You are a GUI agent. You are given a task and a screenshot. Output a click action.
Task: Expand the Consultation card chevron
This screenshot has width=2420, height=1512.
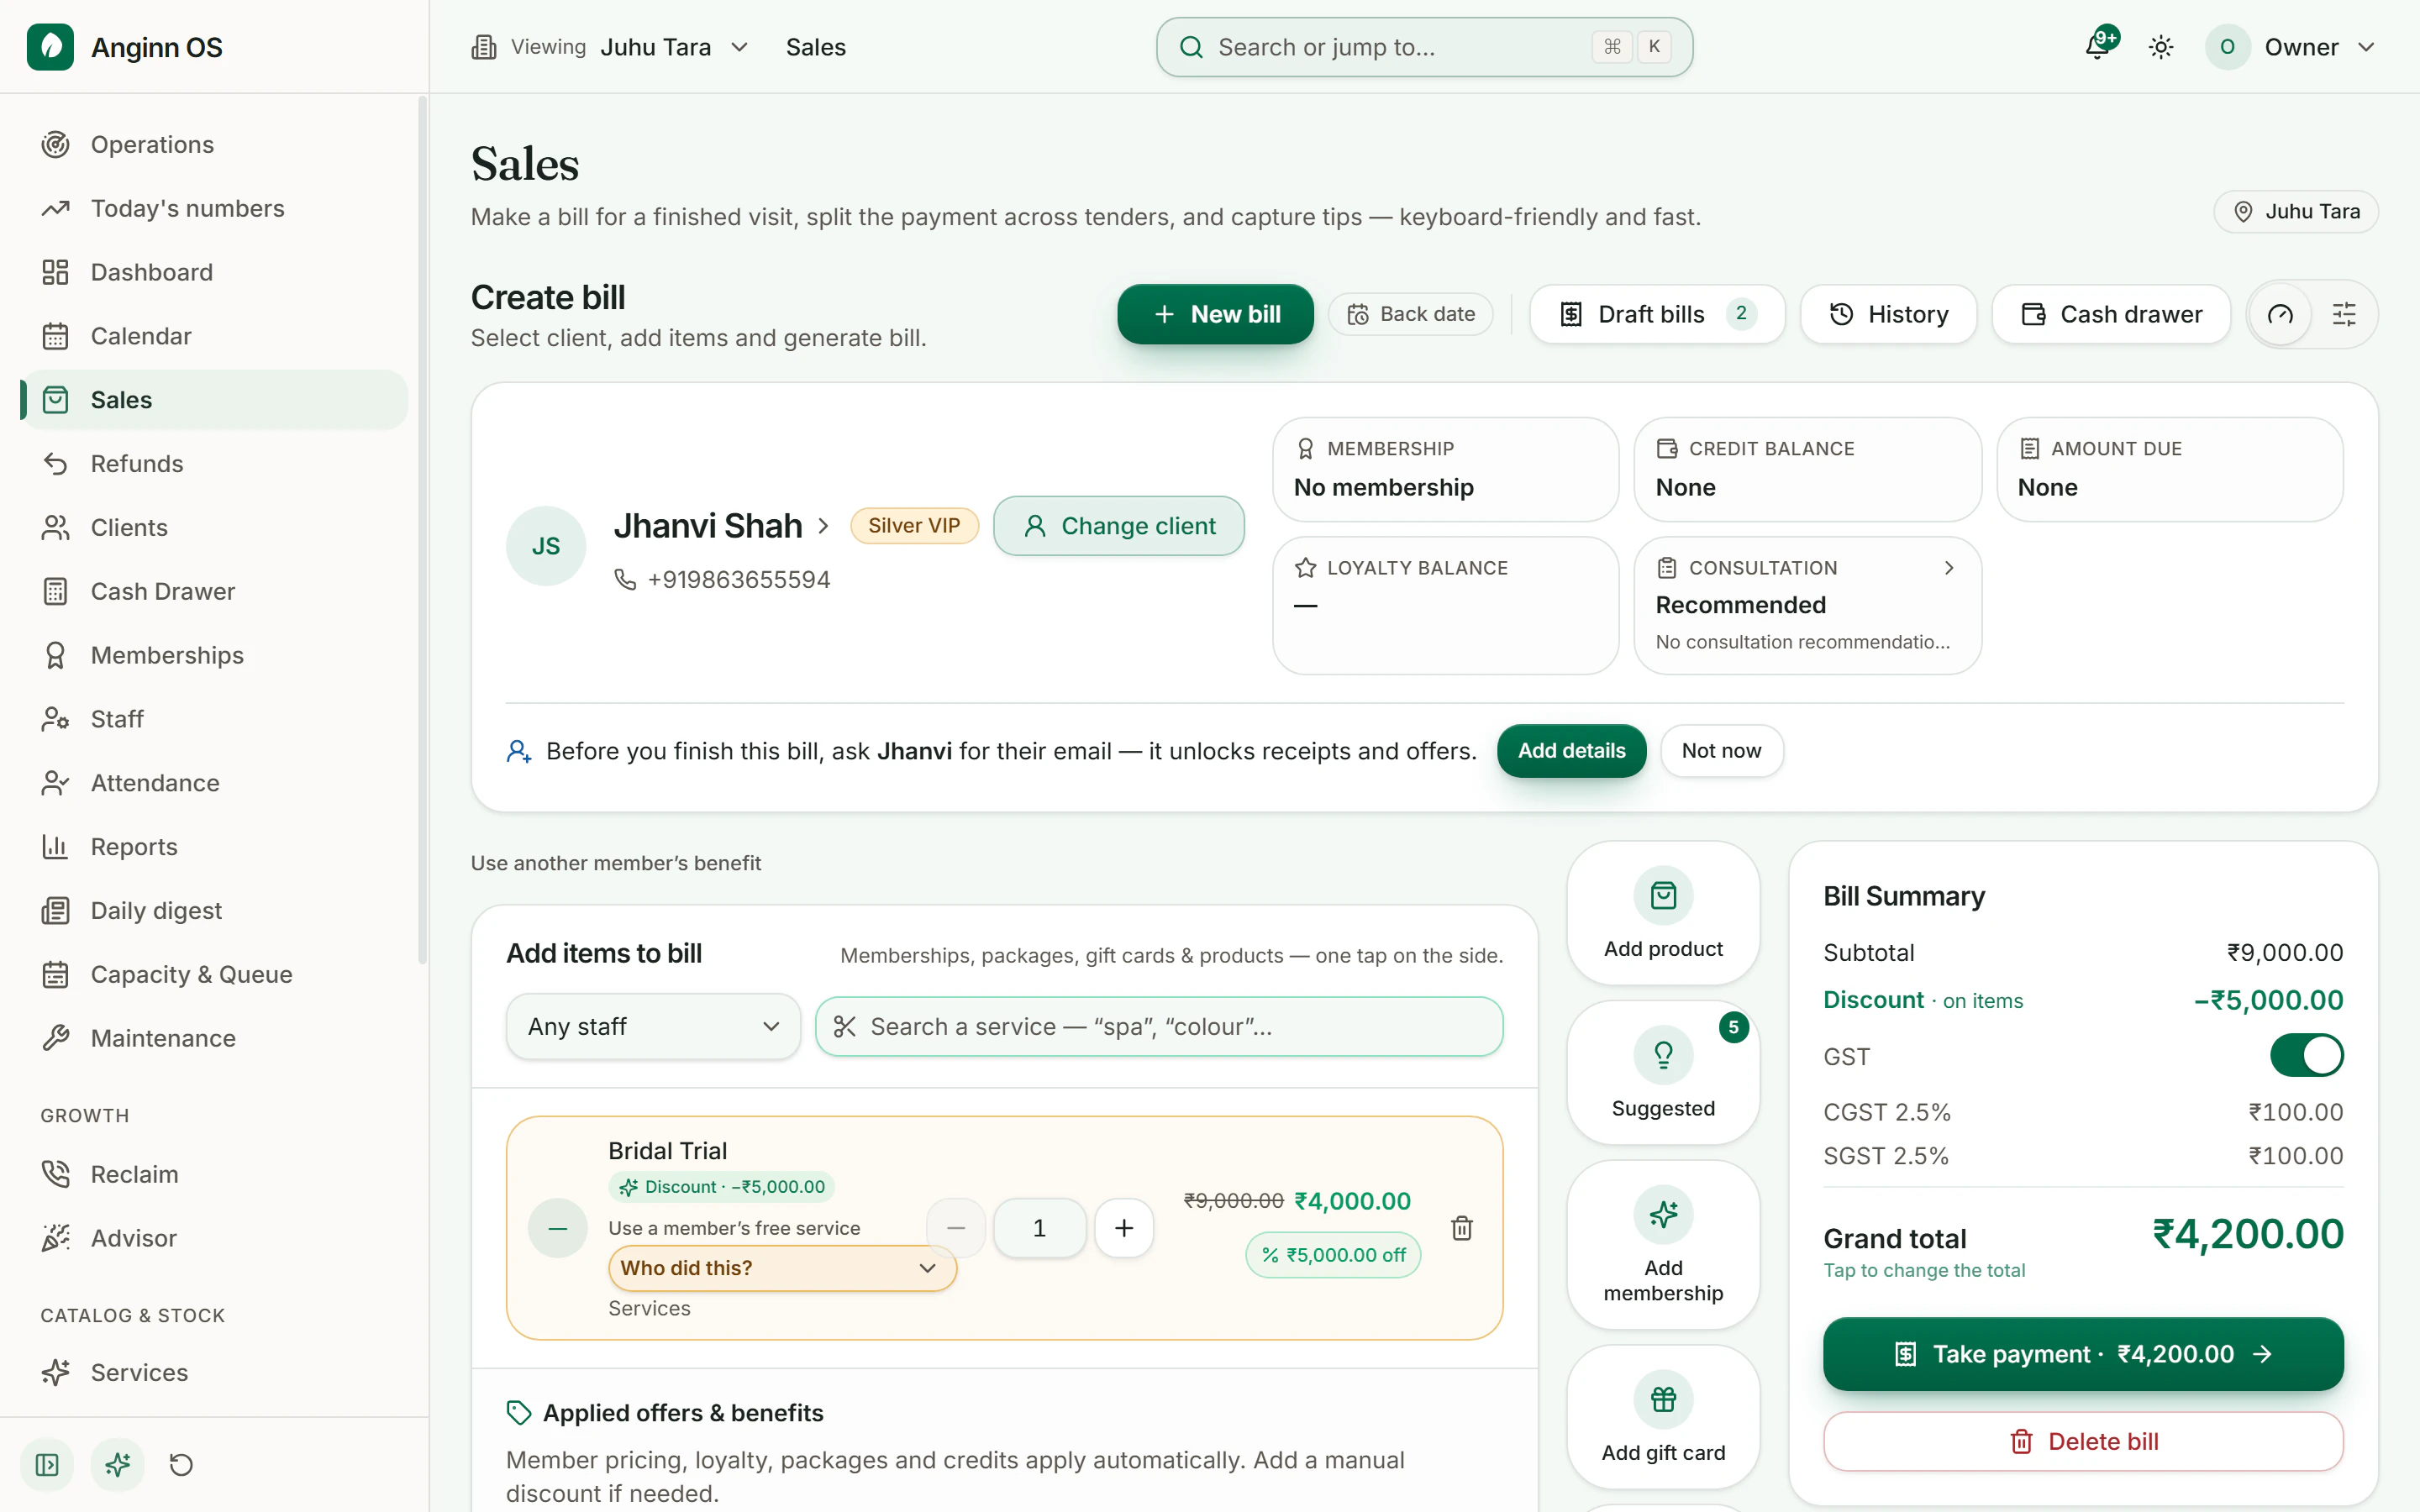(x=1948, y=568)
